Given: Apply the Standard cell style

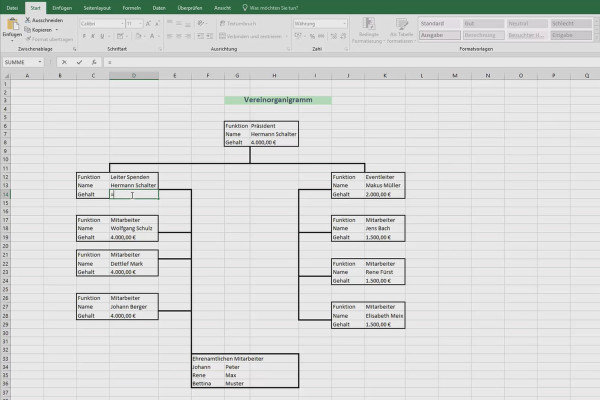Looking at the screenshot, I should pyautogui.click(x=440, y=23).
